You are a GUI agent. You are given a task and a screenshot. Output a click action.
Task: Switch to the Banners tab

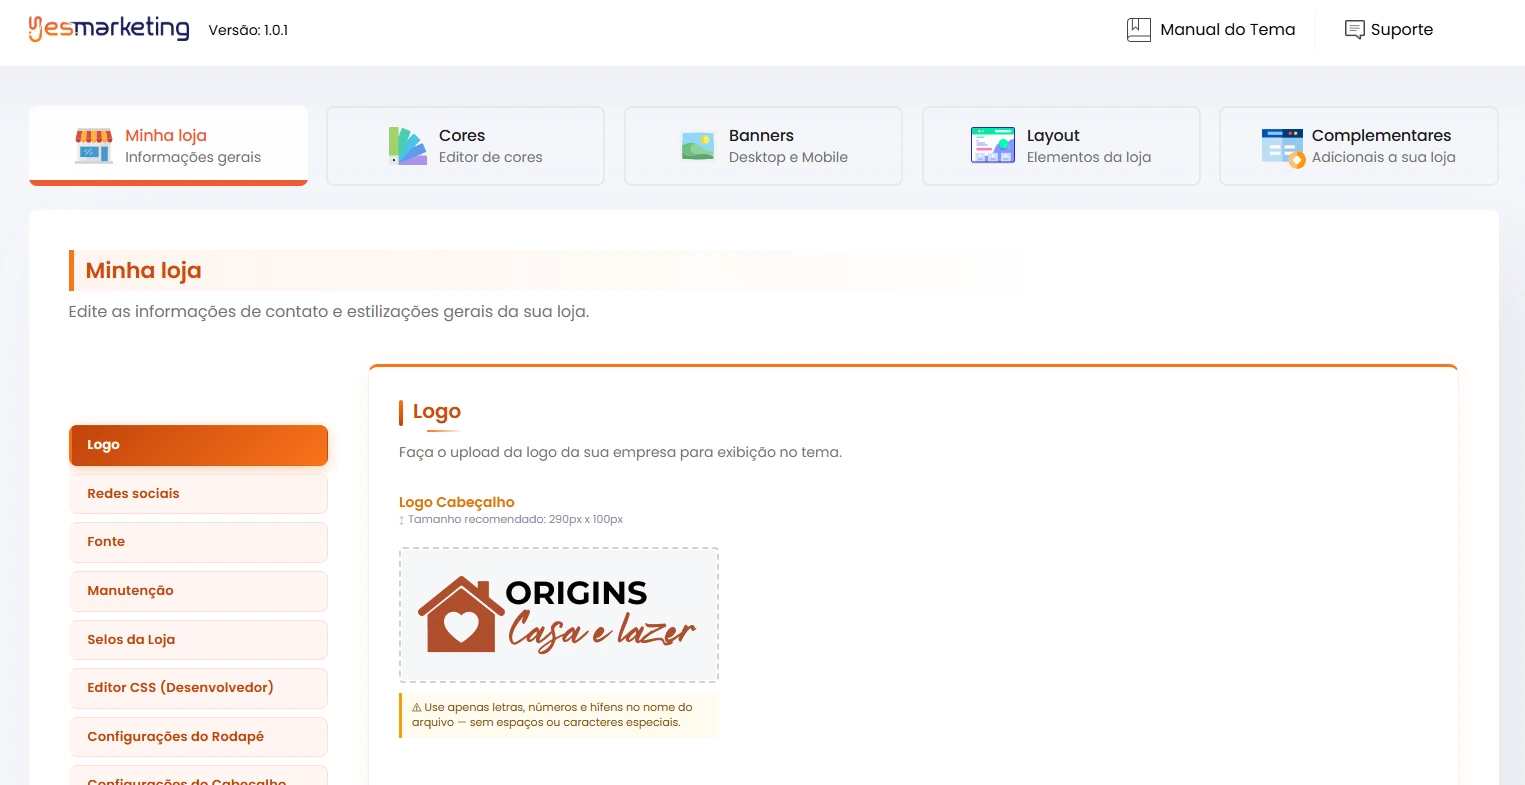click(764, 146)
